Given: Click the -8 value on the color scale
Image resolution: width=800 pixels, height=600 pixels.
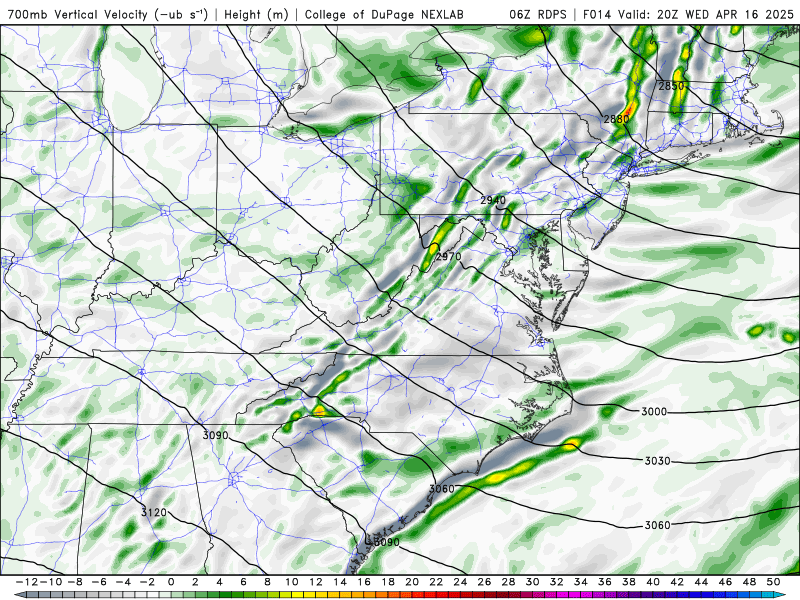Looking at the screenshot, I should click(74, 582).
